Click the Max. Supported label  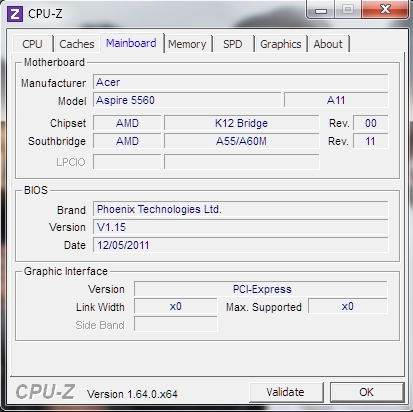click(x=264, y=307)
